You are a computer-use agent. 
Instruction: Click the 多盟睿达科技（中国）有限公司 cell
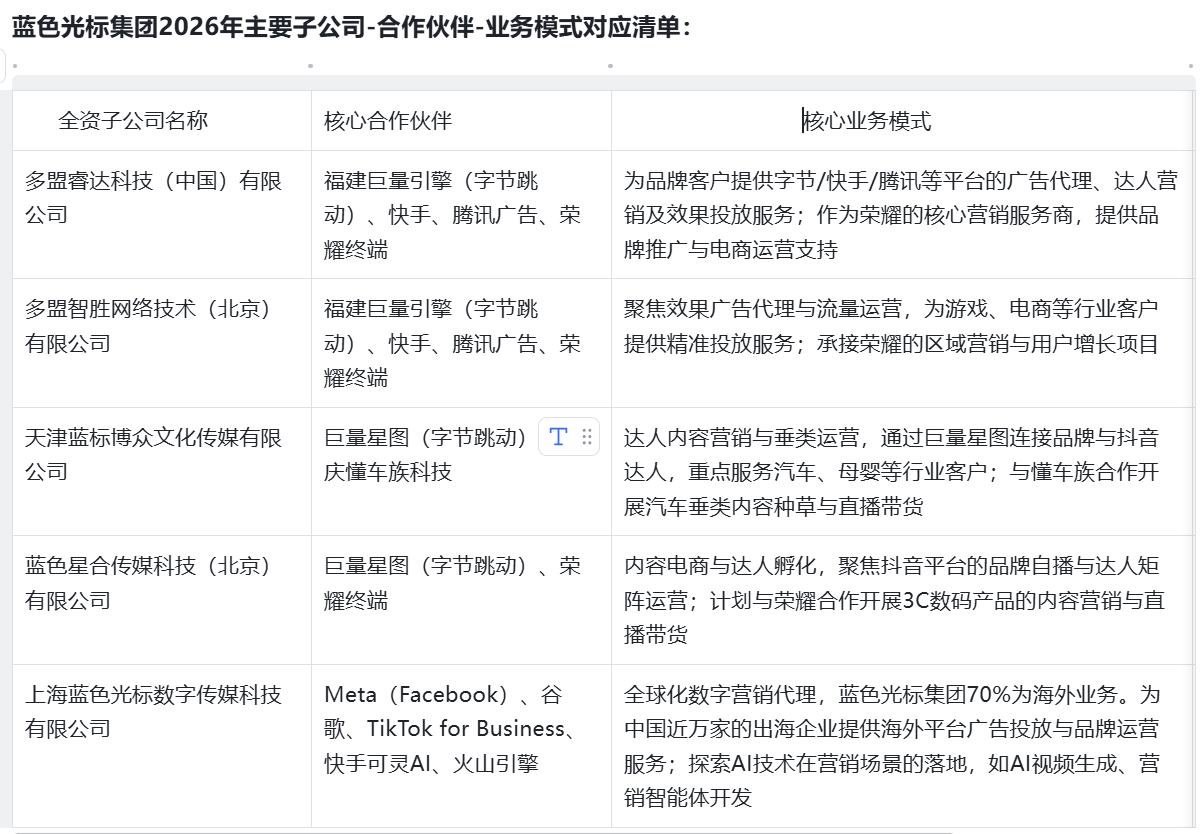pyautogui.click(x=162, y=214)
